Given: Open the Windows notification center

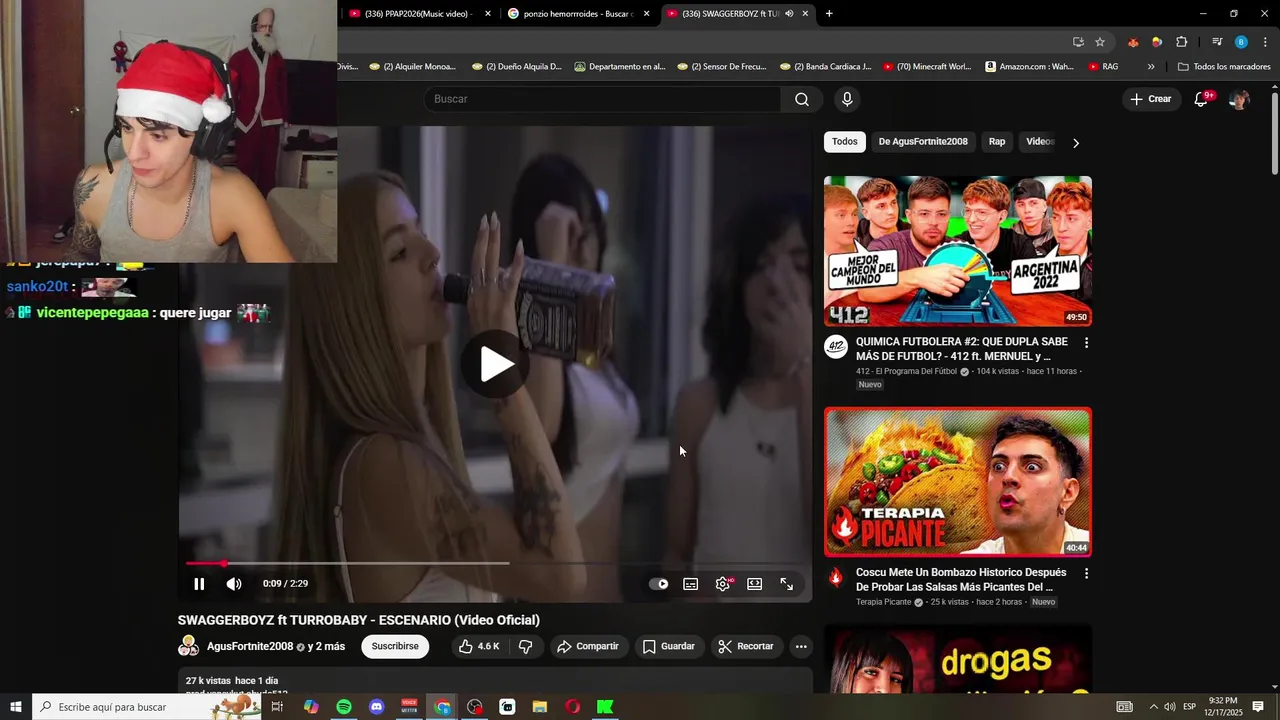Looking at the screenshot, I should (1258, 707).
